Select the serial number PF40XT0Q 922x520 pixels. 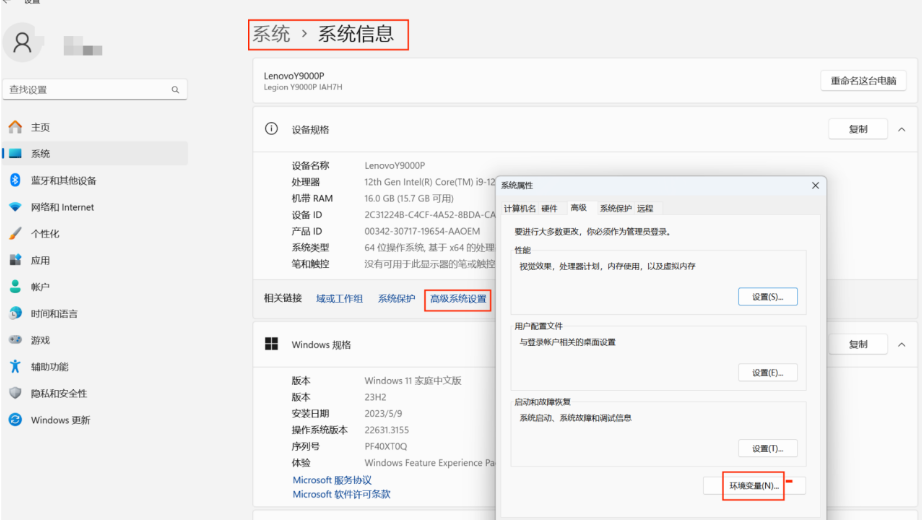pos(385,446)
